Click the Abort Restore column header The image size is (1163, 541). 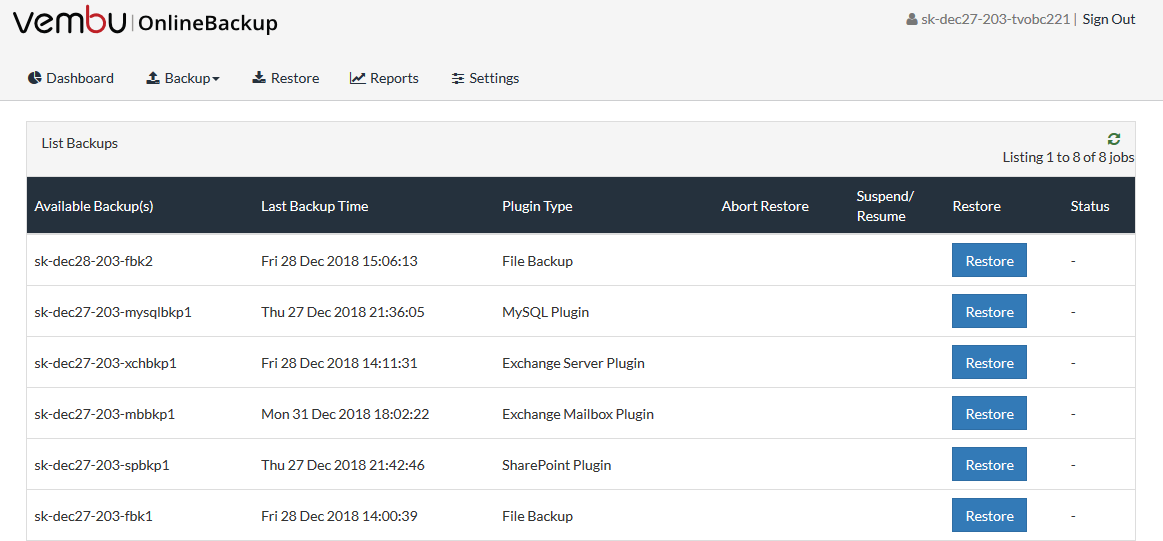765,206
